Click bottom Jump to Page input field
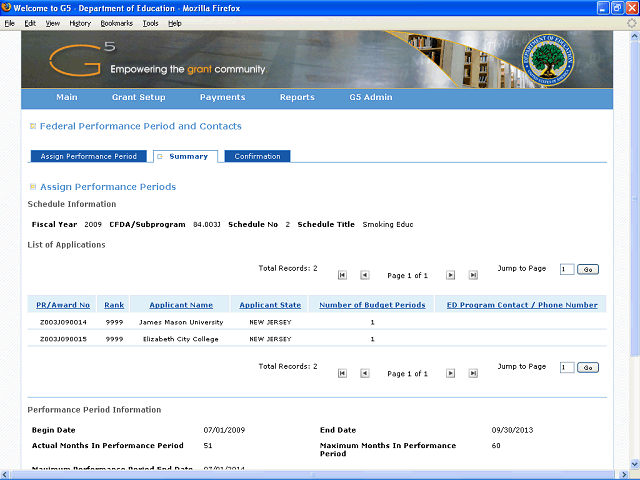 tap(567, 367)
